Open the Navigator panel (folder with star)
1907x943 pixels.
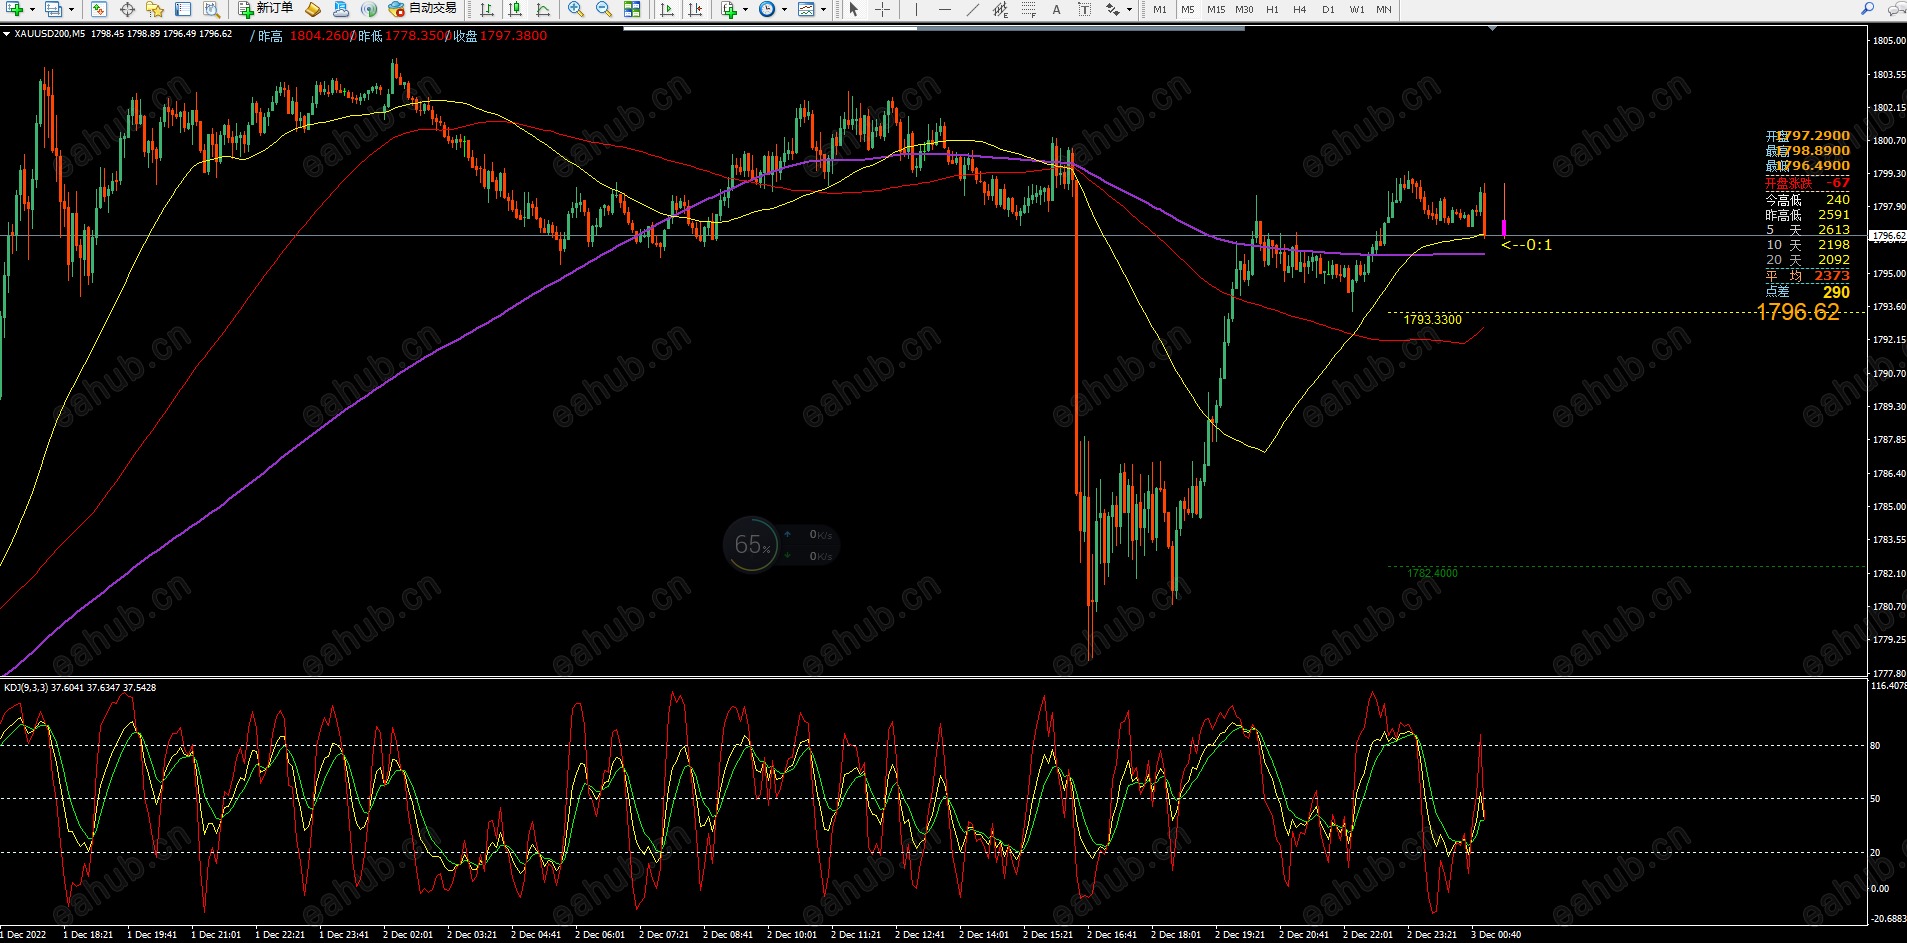tap(155, 9)
